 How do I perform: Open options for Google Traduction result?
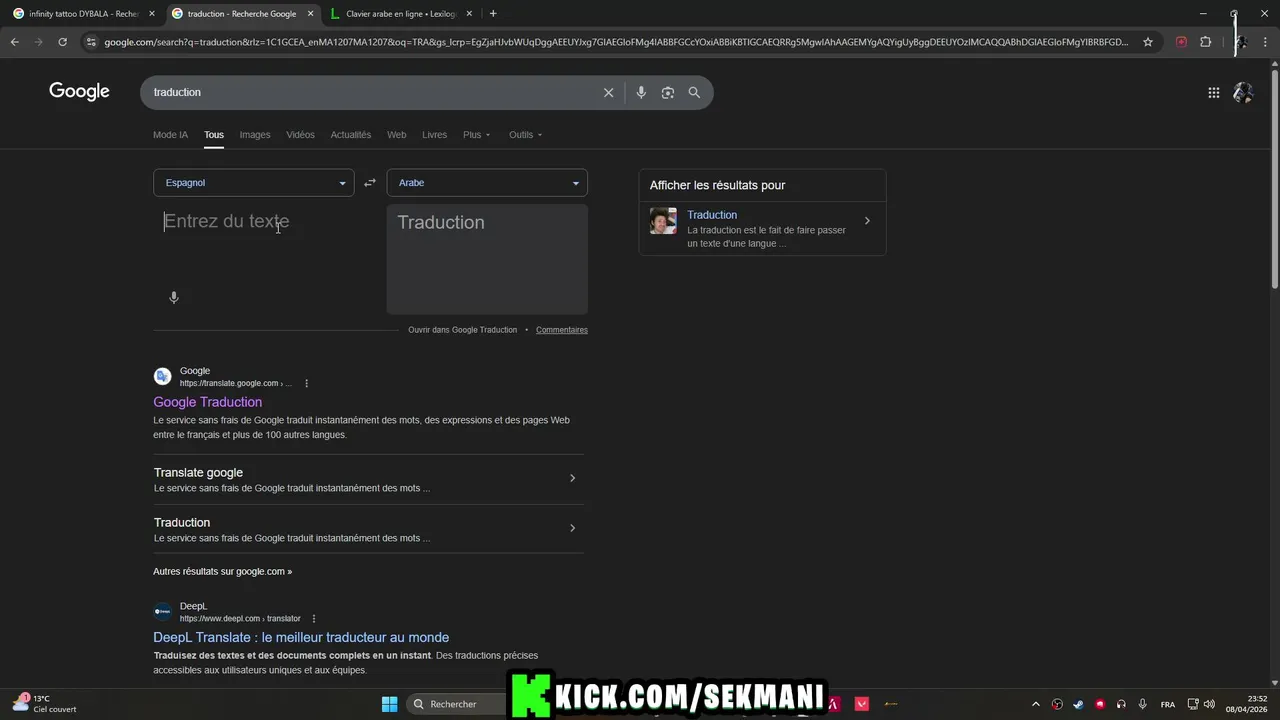pos(306,383)
